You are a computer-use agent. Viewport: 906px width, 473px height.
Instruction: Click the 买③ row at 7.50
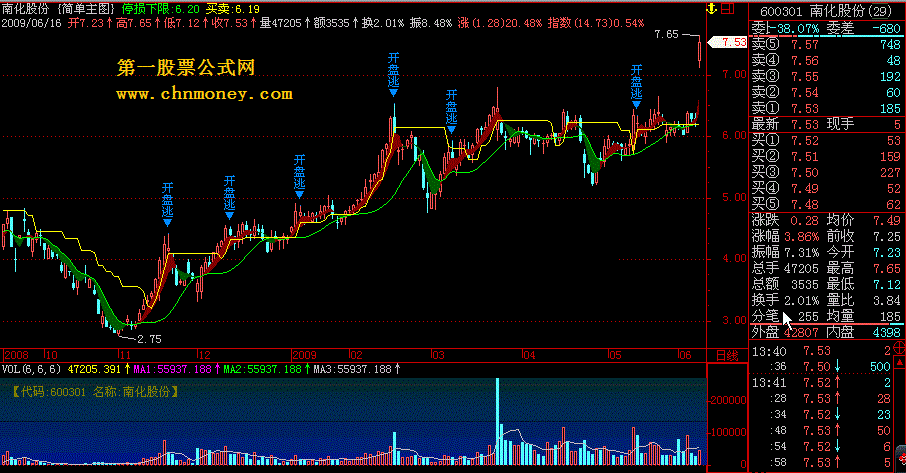tap(827, 172)
